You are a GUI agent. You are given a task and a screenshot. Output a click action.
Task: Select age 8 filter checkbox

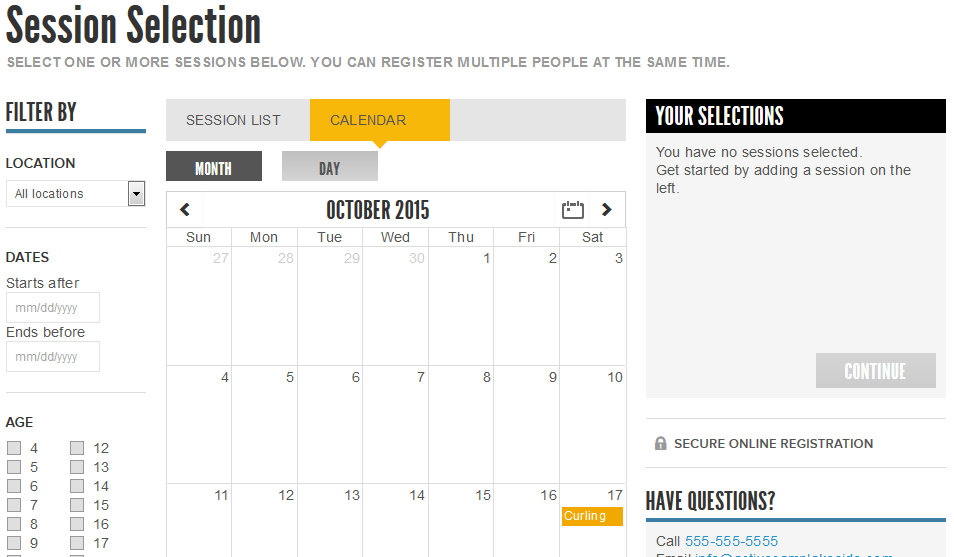tap(14, 524)
